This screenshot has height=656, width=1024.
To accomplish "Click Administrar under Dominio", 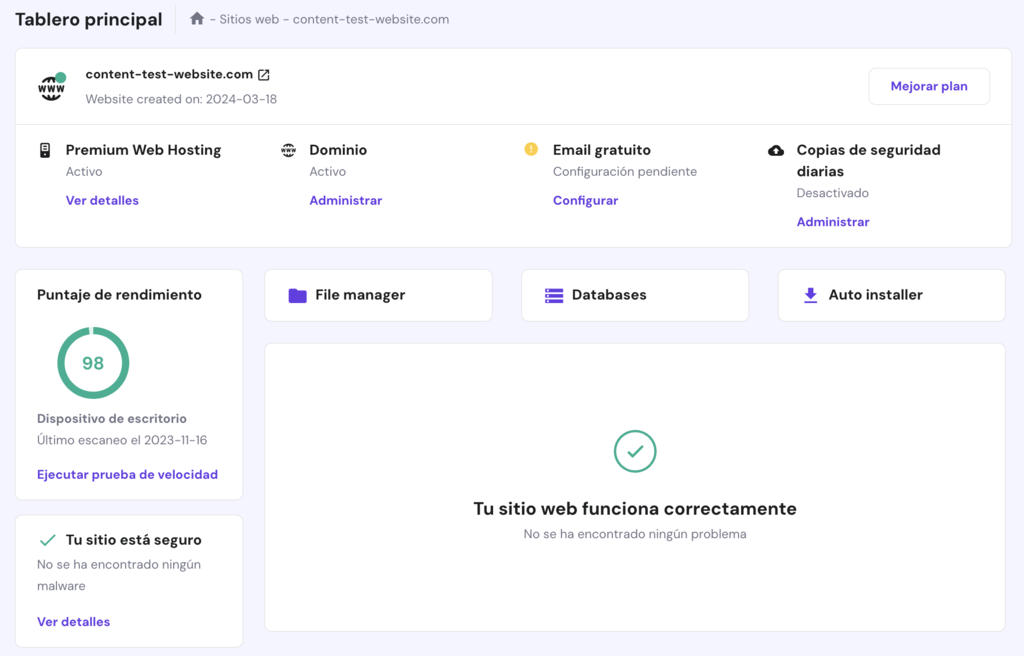I will point(346,199).
